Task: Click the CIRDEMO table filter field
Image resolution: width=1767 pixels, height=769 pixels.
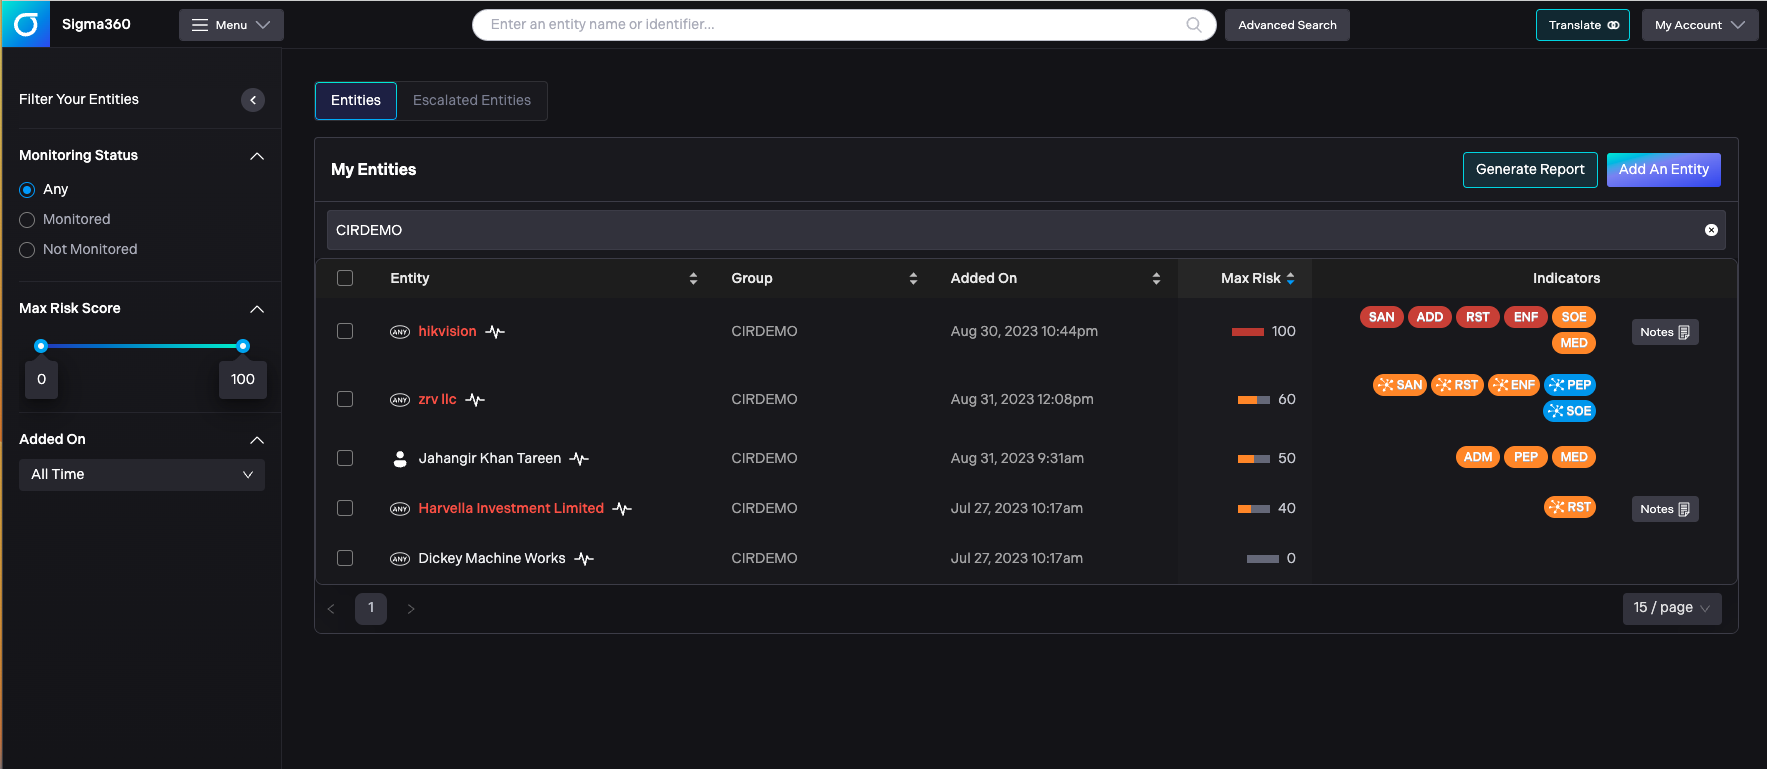Action: 1026,230
